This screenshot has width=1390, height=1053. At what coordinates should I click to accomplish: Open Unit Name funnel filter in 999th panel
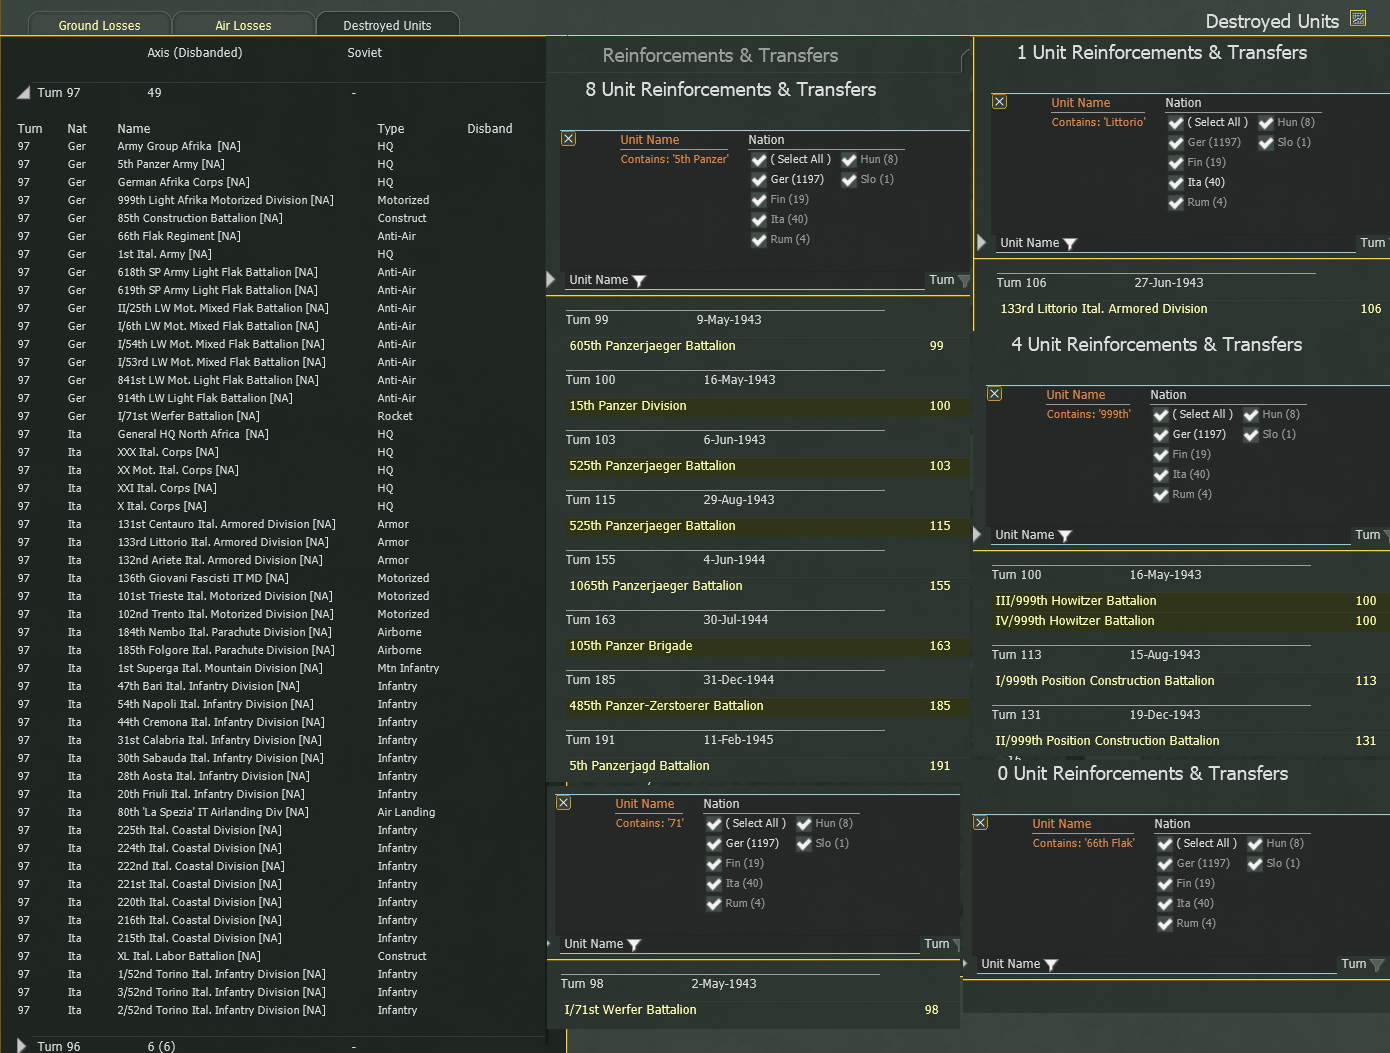click(x=1065, y=536)
